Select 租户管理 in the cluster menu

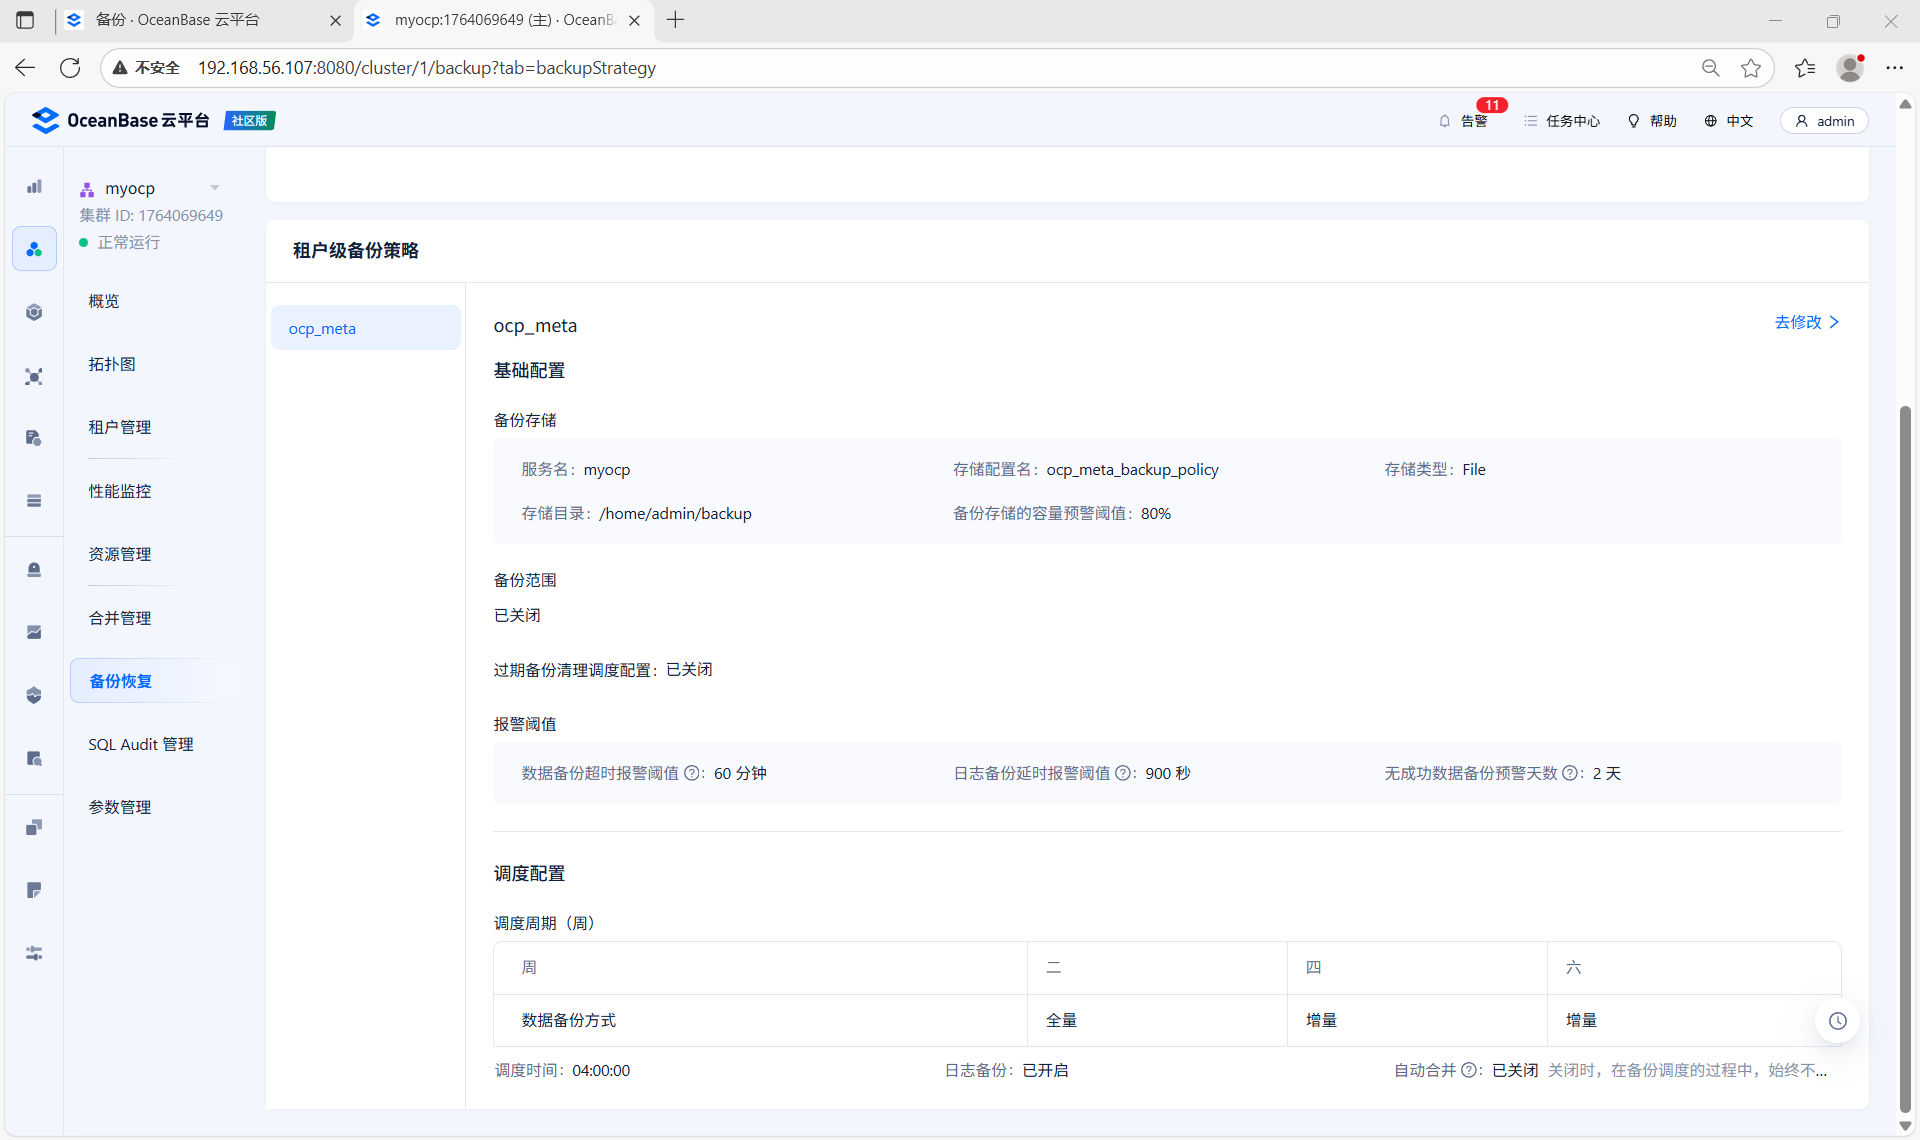(x=120, y=427)
